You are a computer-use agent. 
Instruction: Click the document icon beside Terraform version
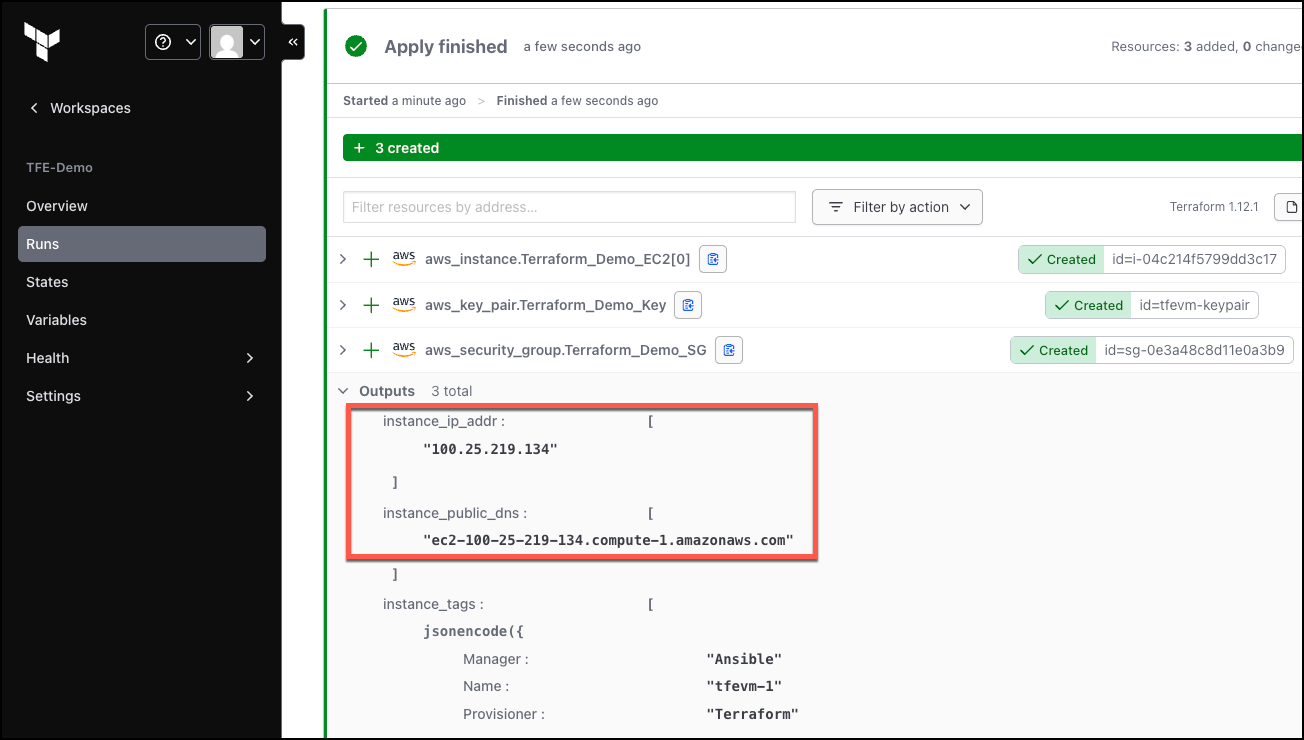click(1291, 207)
